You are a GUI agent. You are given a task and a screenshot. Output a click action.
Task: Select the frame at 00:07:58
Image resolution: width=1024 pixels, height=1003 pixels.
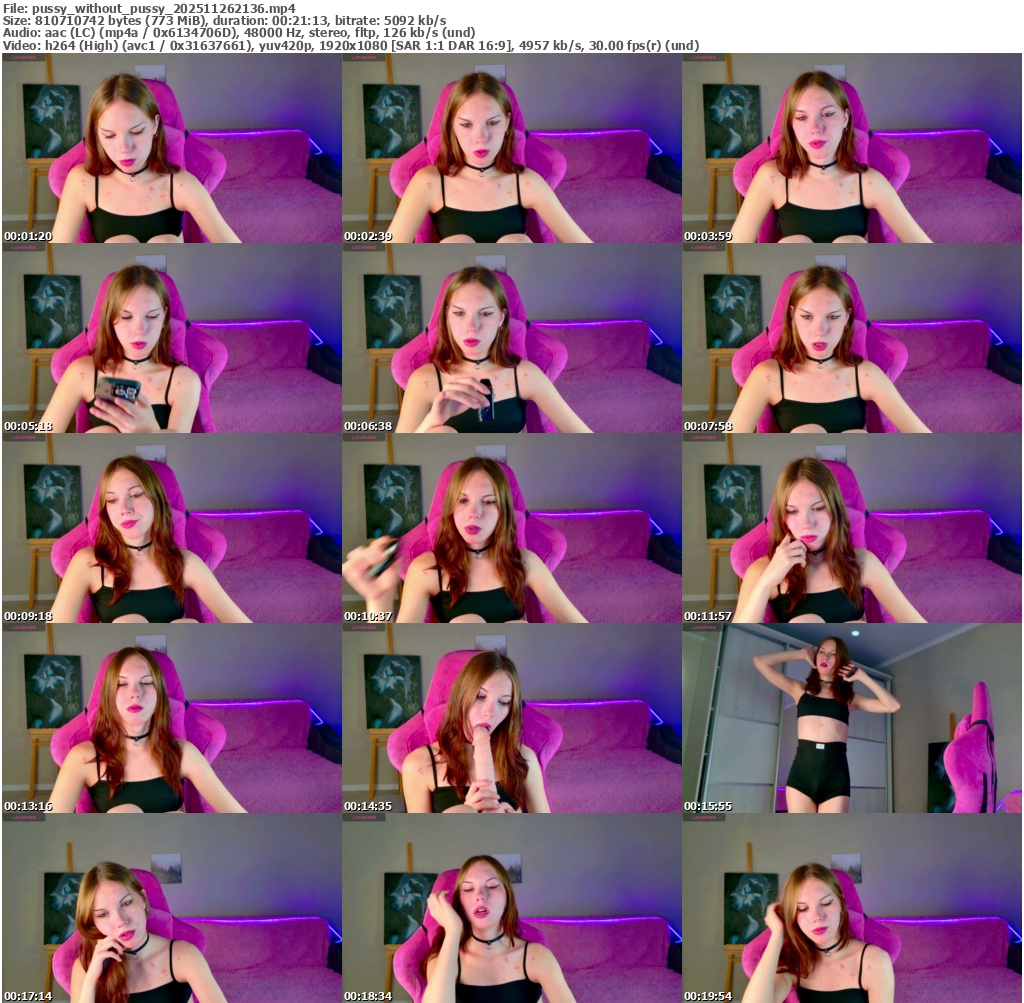[x=852, y=338]
